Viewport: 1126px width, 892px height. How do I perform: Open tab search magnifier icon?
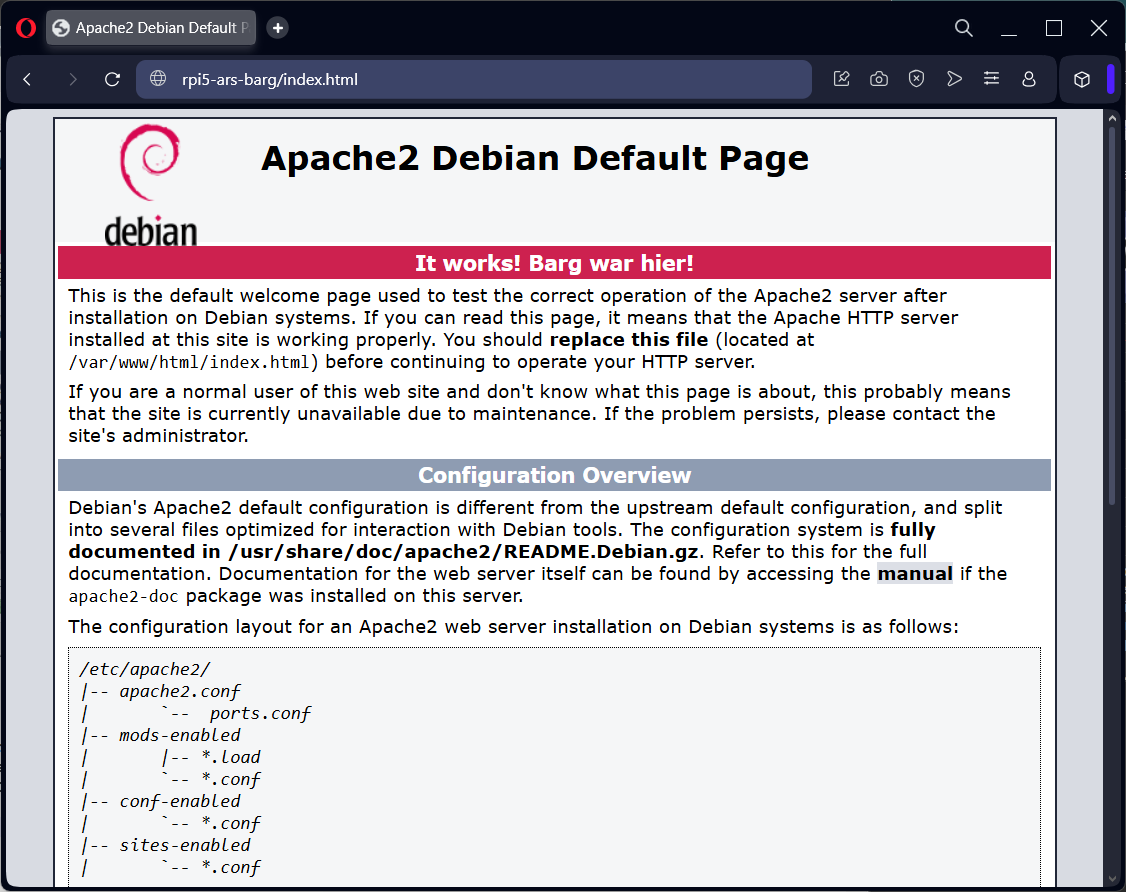963,28
